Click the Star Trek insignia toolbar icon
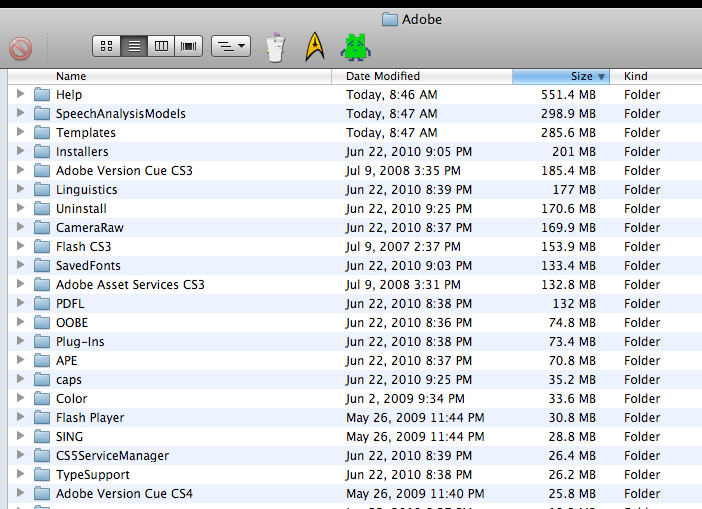Viewport: 702px width, 509px height. [315, 47]
